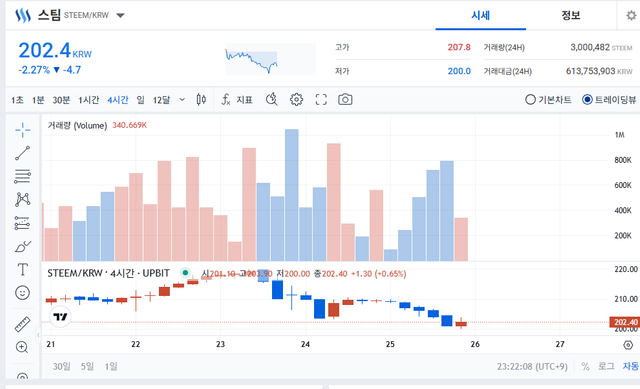Open chart settings gear in toolbar
Viewport: 640px width, 389px height.
point(296,100)
